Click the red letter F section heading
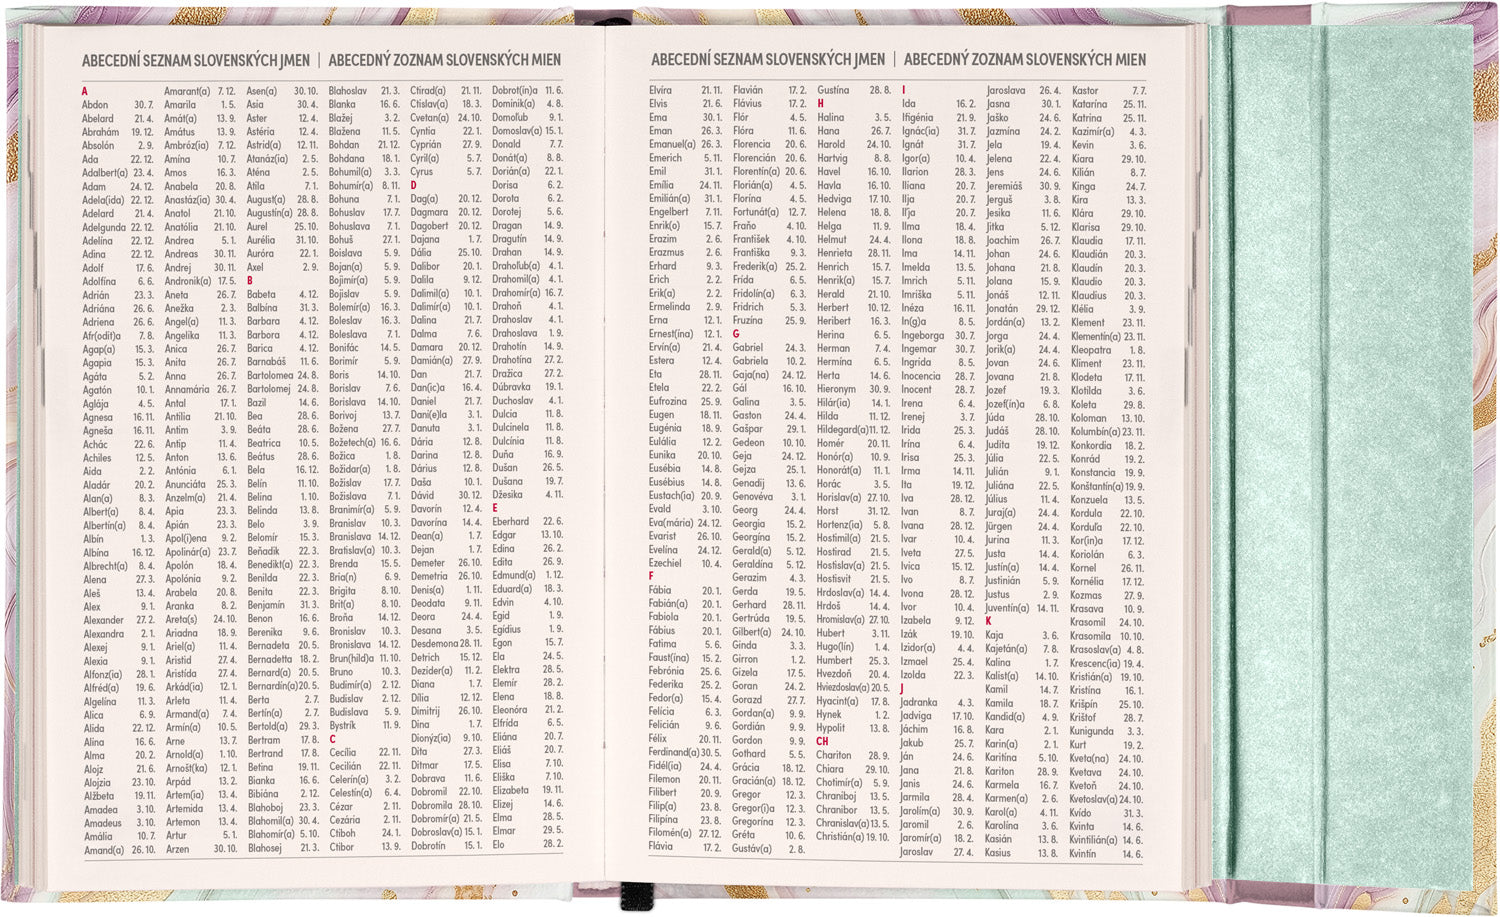The height and width of the screenshot is (917, 1500). pos(651,577)
